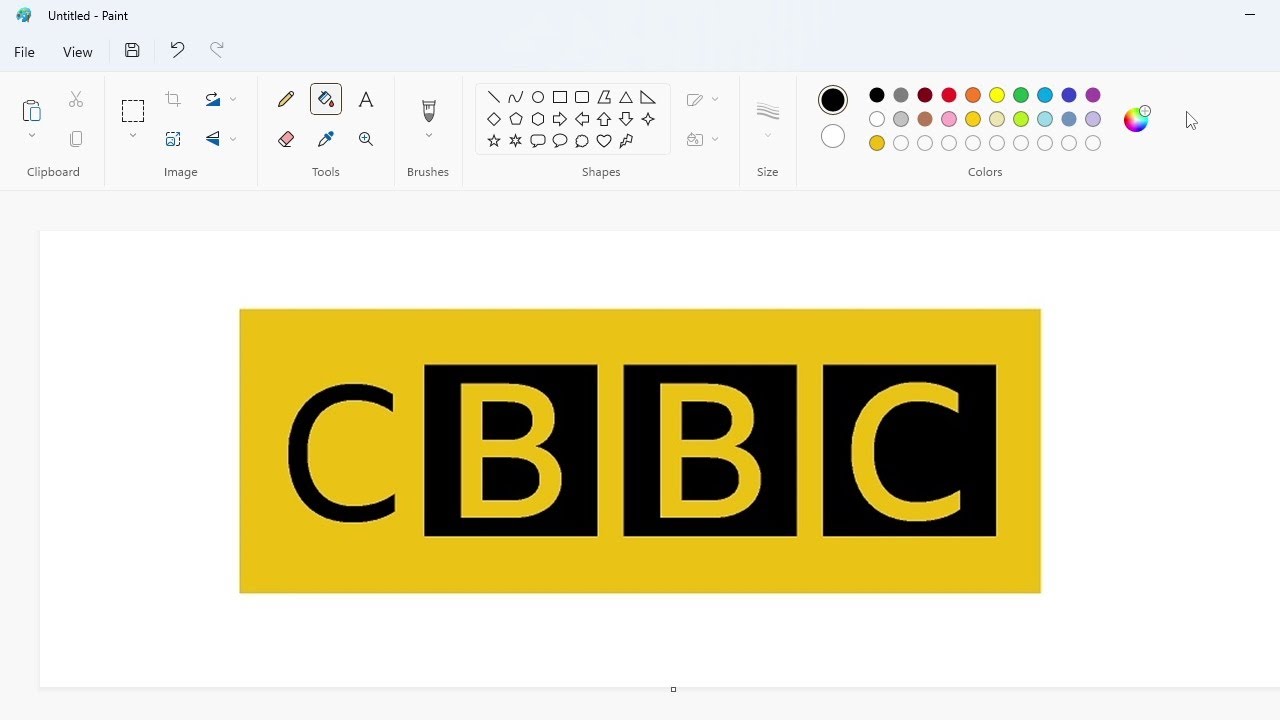This screenshot has width=1280, height=720.
Task: Select the Heart shape
Action: click(x=604, y=141)
